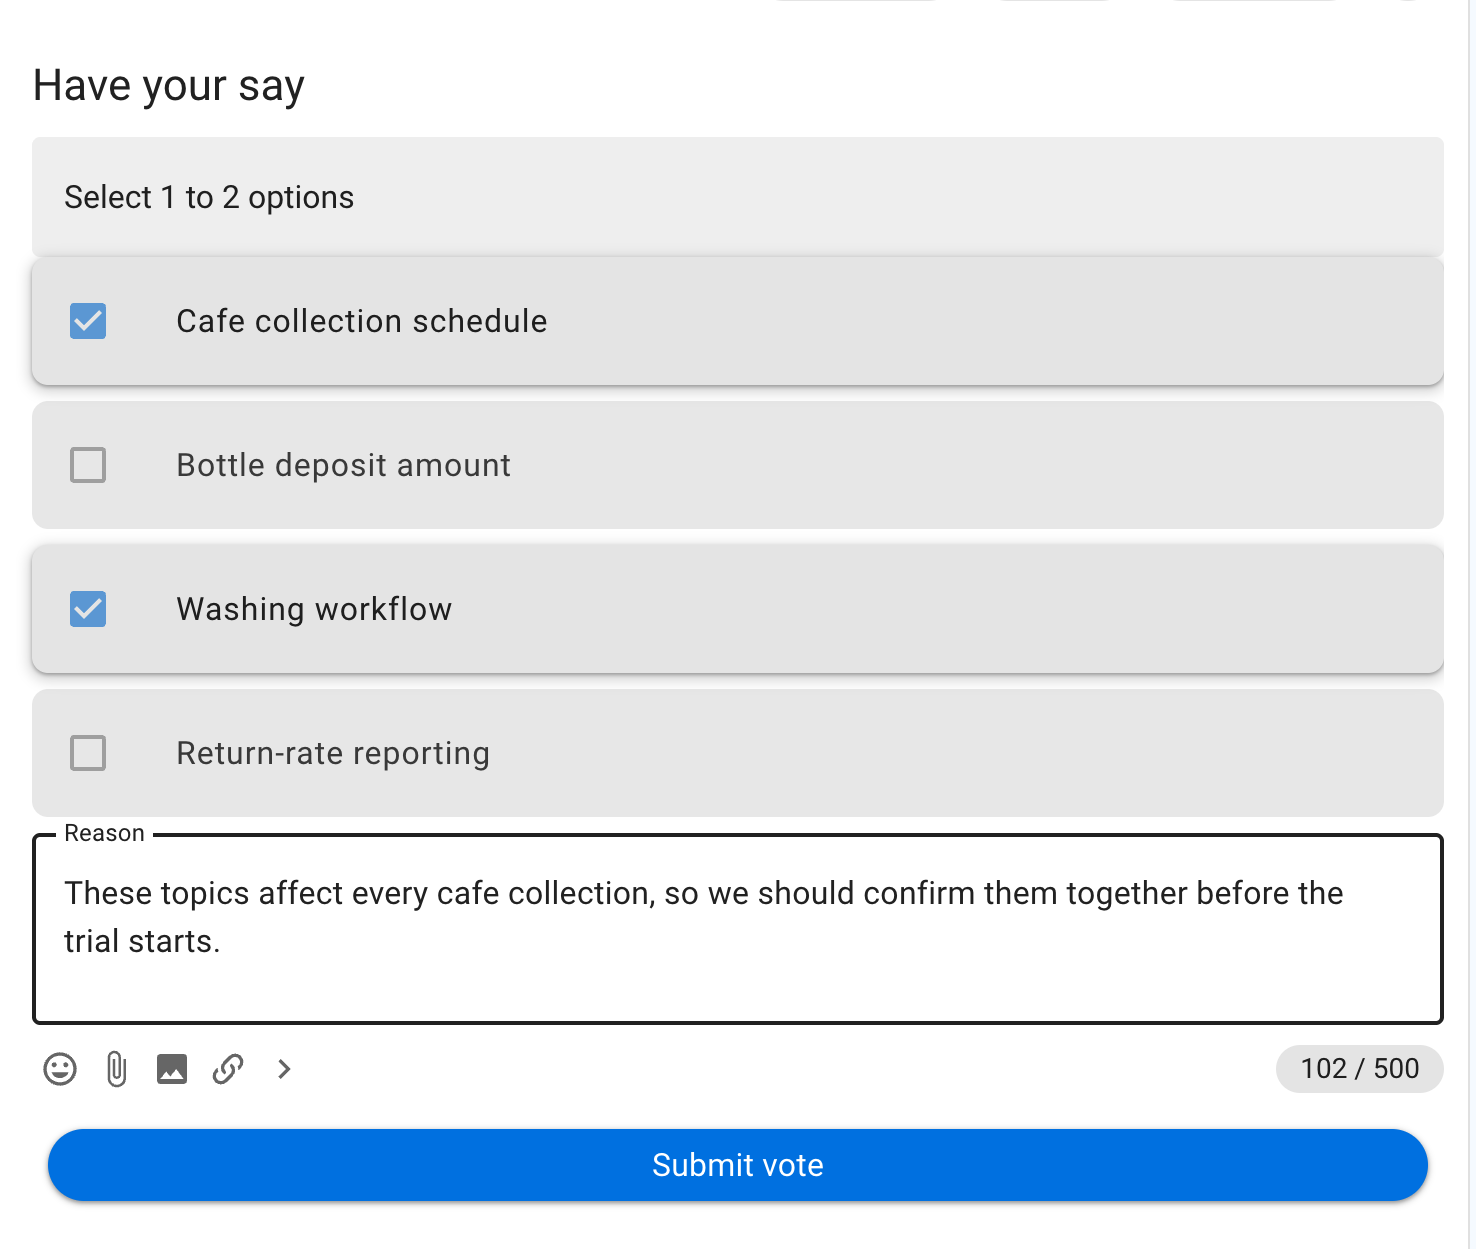1476x1249 pixels.
Task: Add a link using the chain icon
Action: (228, 1069)
